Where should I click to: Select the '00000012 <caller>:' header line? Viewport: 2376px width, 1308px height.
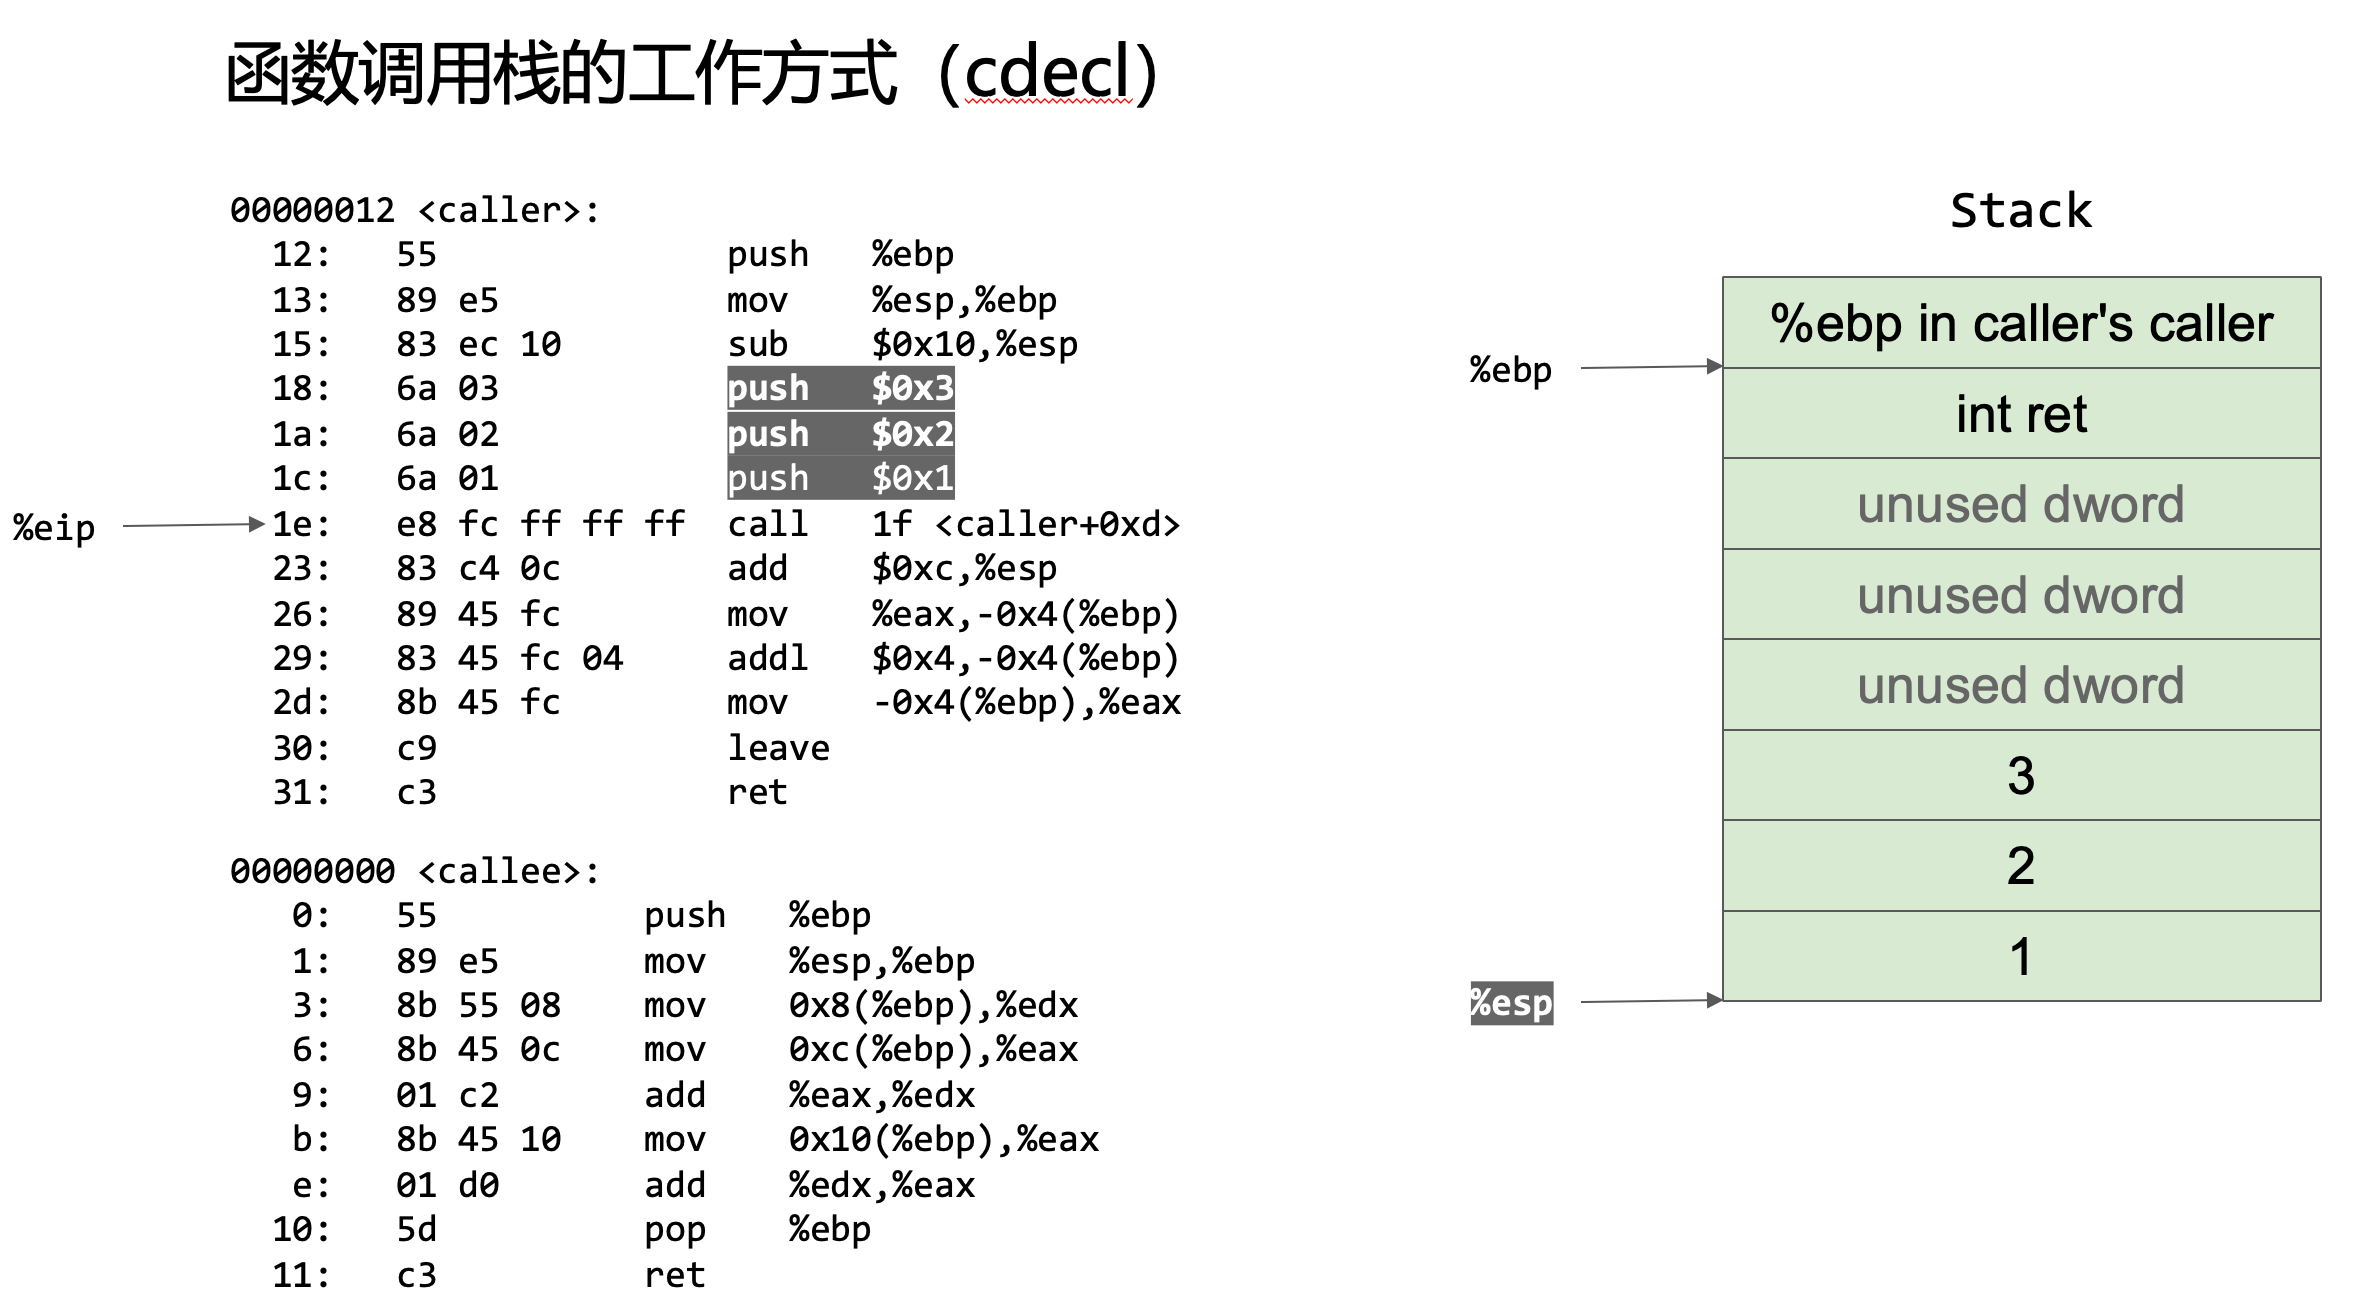[x=415, y=210]
